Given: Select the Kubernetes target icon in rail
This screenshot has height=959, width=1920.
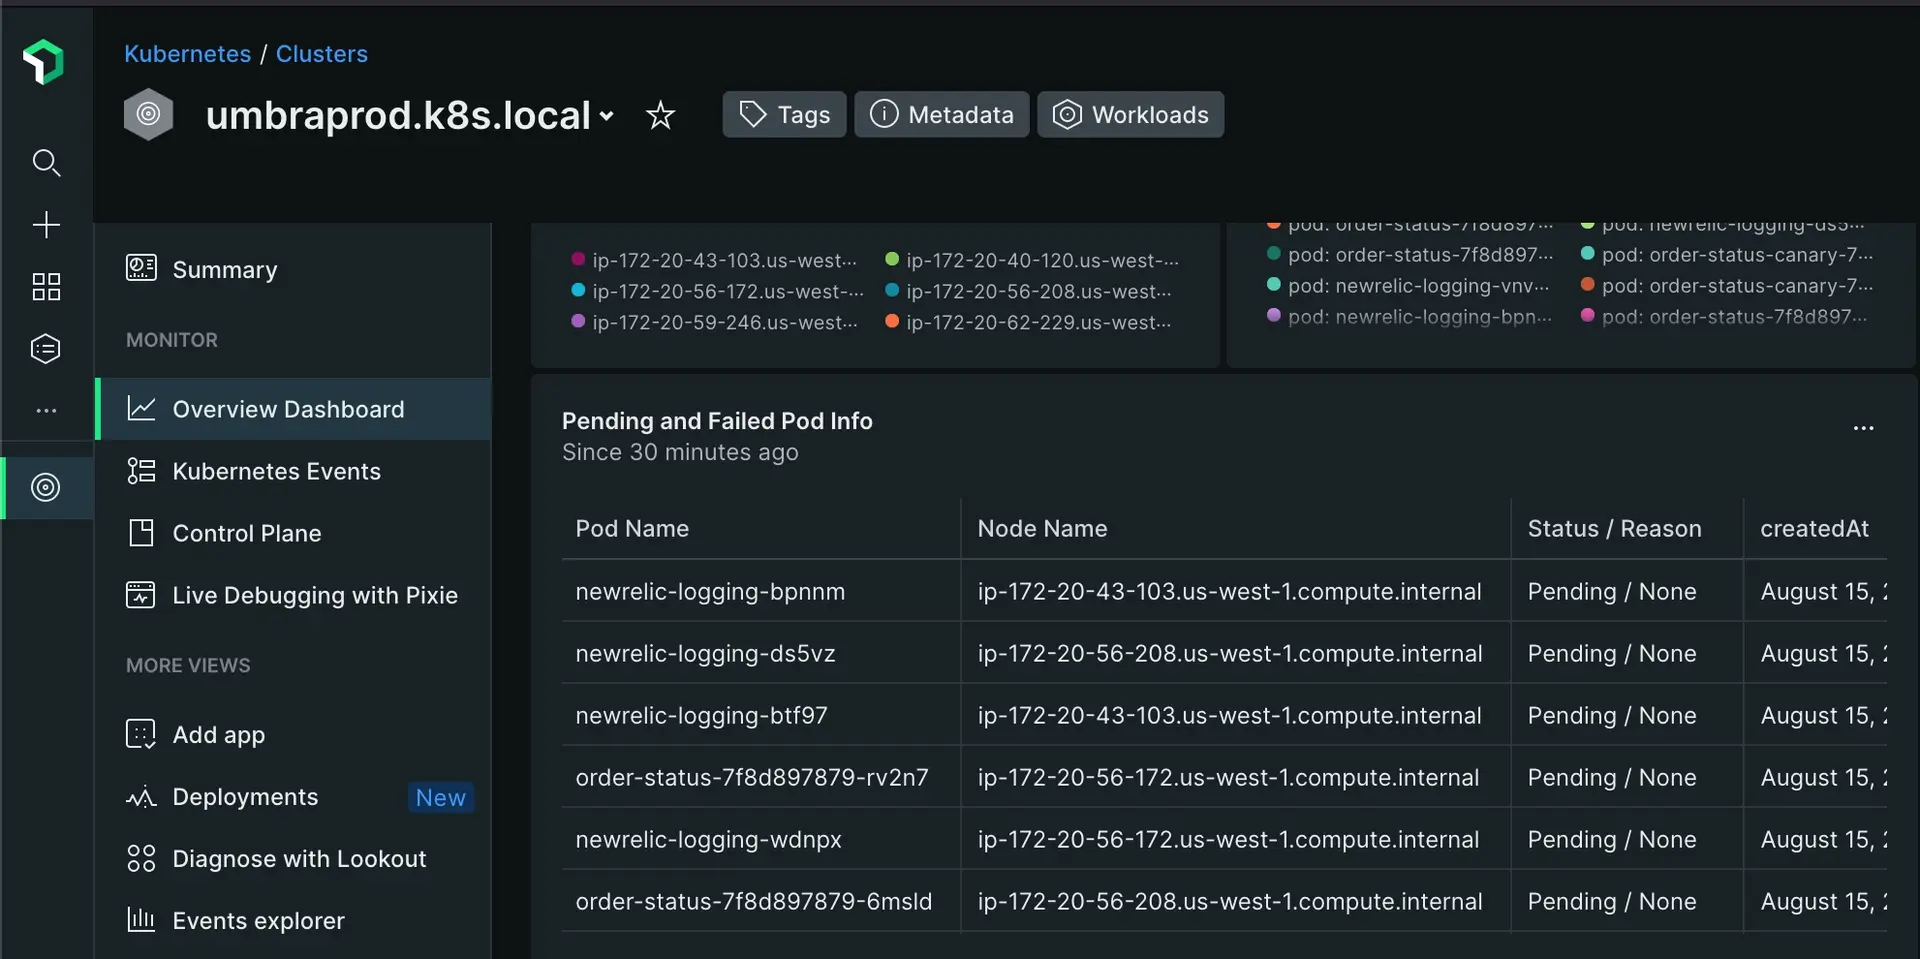Looking at the screenshot, I should click(x=46, y=487).
